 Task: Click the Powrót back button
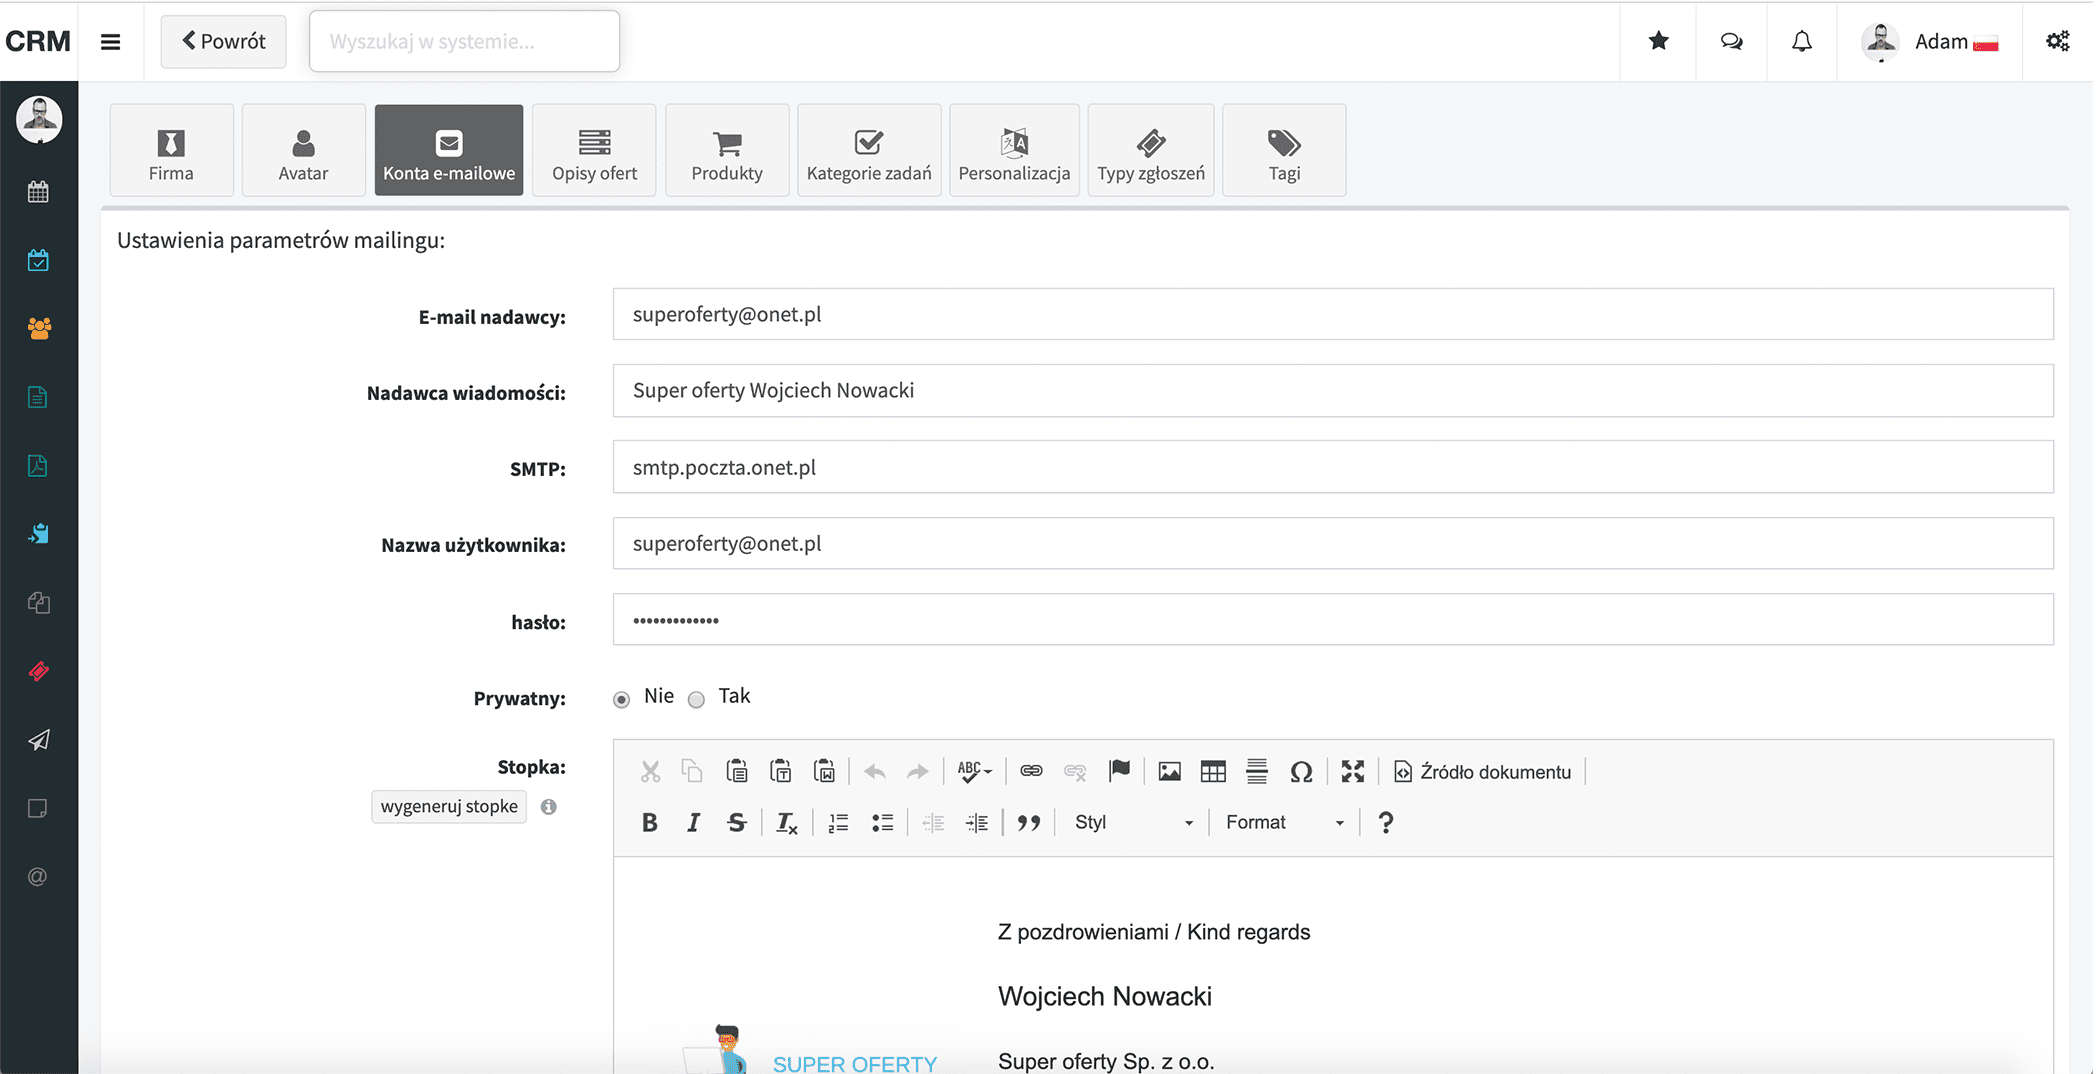223,41
